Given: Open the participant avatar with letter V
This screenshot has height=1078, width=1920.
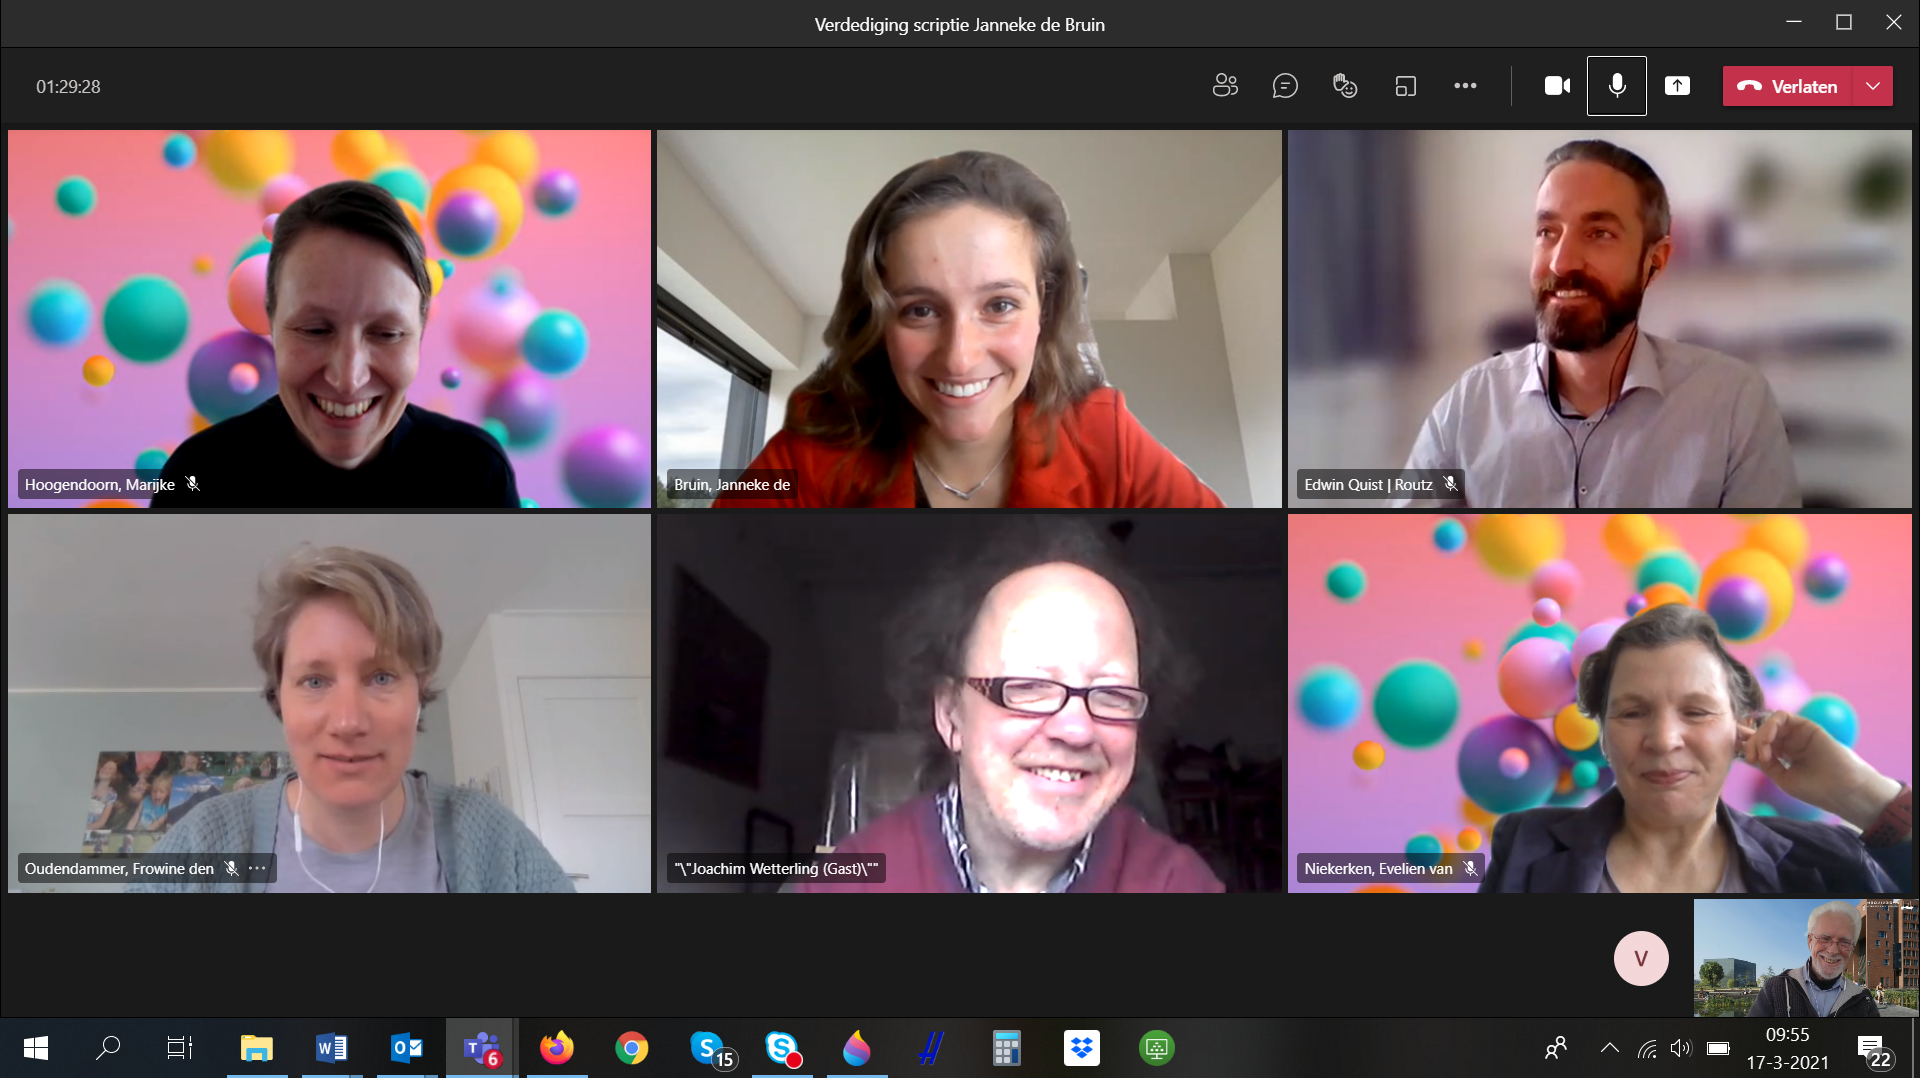Looking at the screenshot, I should pos(1641,958).
